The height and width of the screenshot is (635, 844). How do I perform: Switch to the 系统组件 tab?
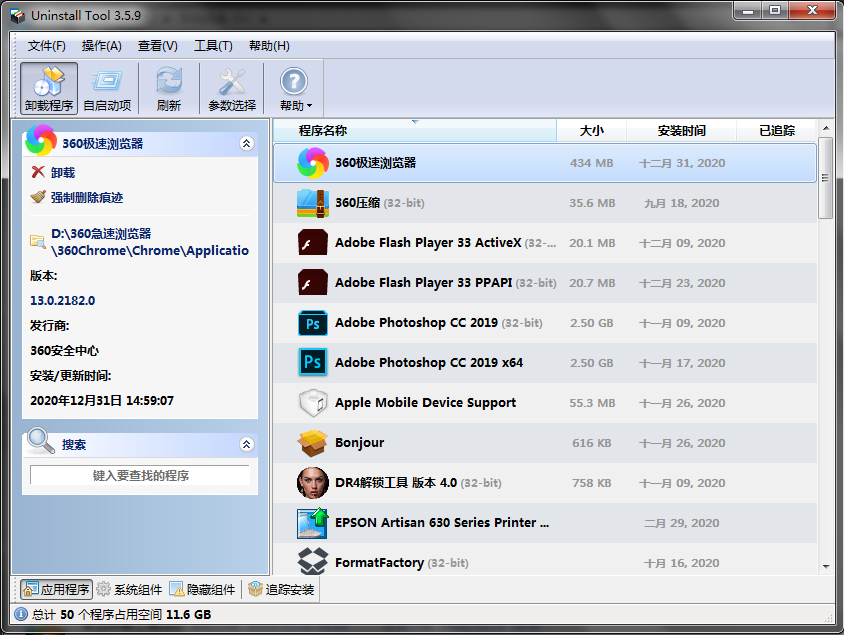click(129, 589)
